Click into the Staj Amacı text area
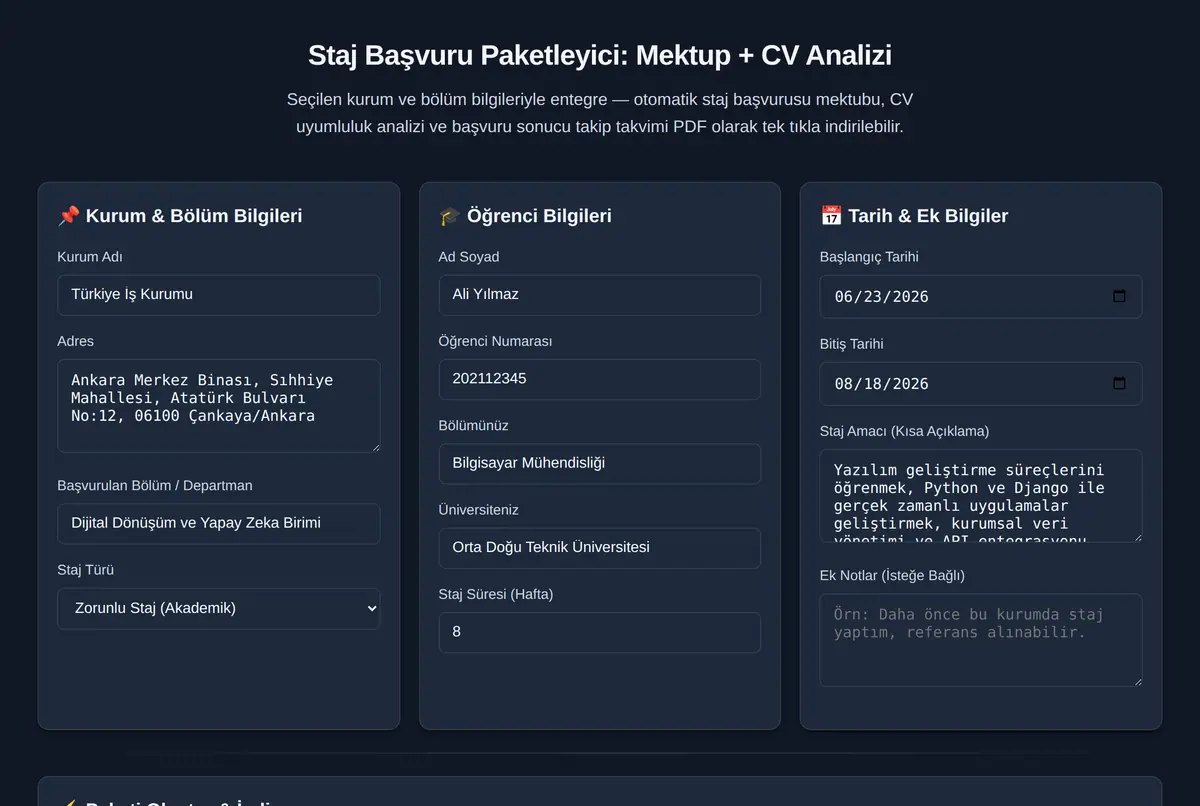This screenshot has width=1200, height=806. (981, 496)
